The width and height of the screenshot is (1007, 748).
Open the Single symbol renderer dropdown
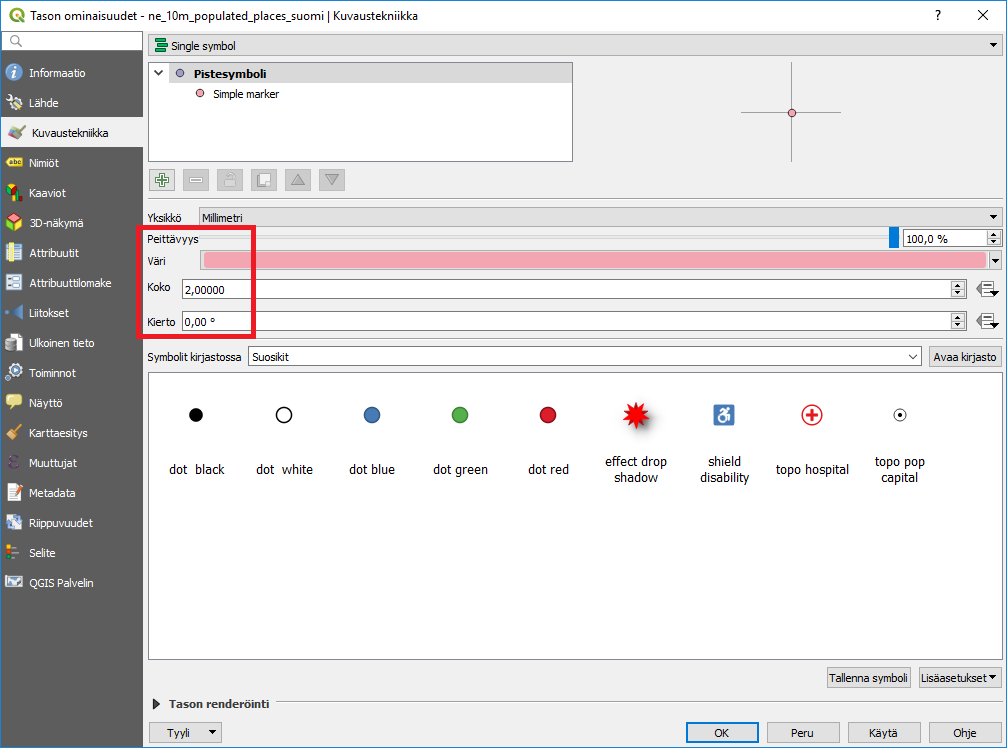pos(574,45)
